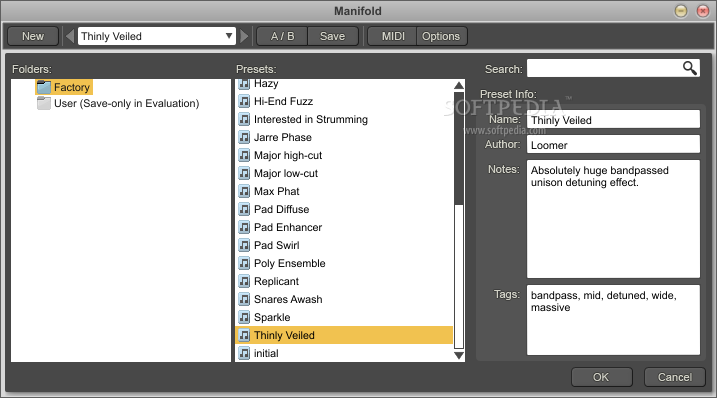The width and height of the screenshot is (717, 398).
Task: Click the Factory folder icon
Action: coord(44,87)
